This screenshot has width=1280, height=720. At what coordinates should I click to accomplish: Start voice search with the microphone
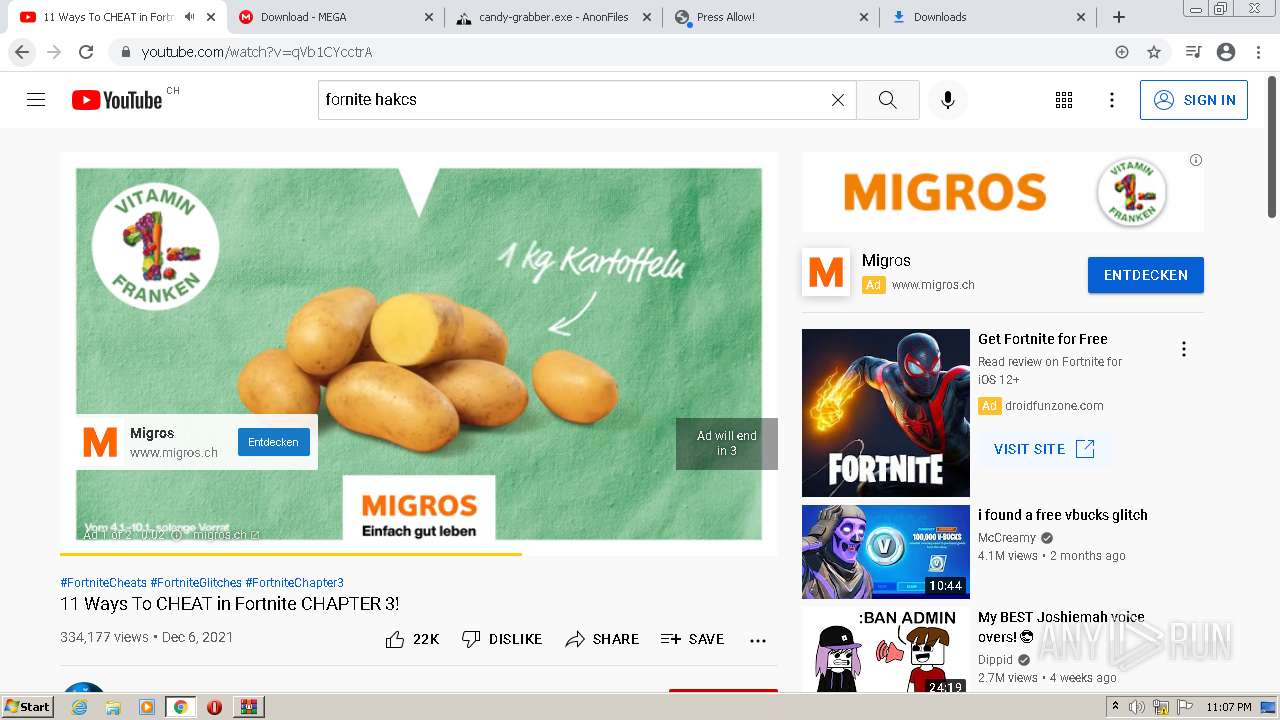click(x=948, y=100)
